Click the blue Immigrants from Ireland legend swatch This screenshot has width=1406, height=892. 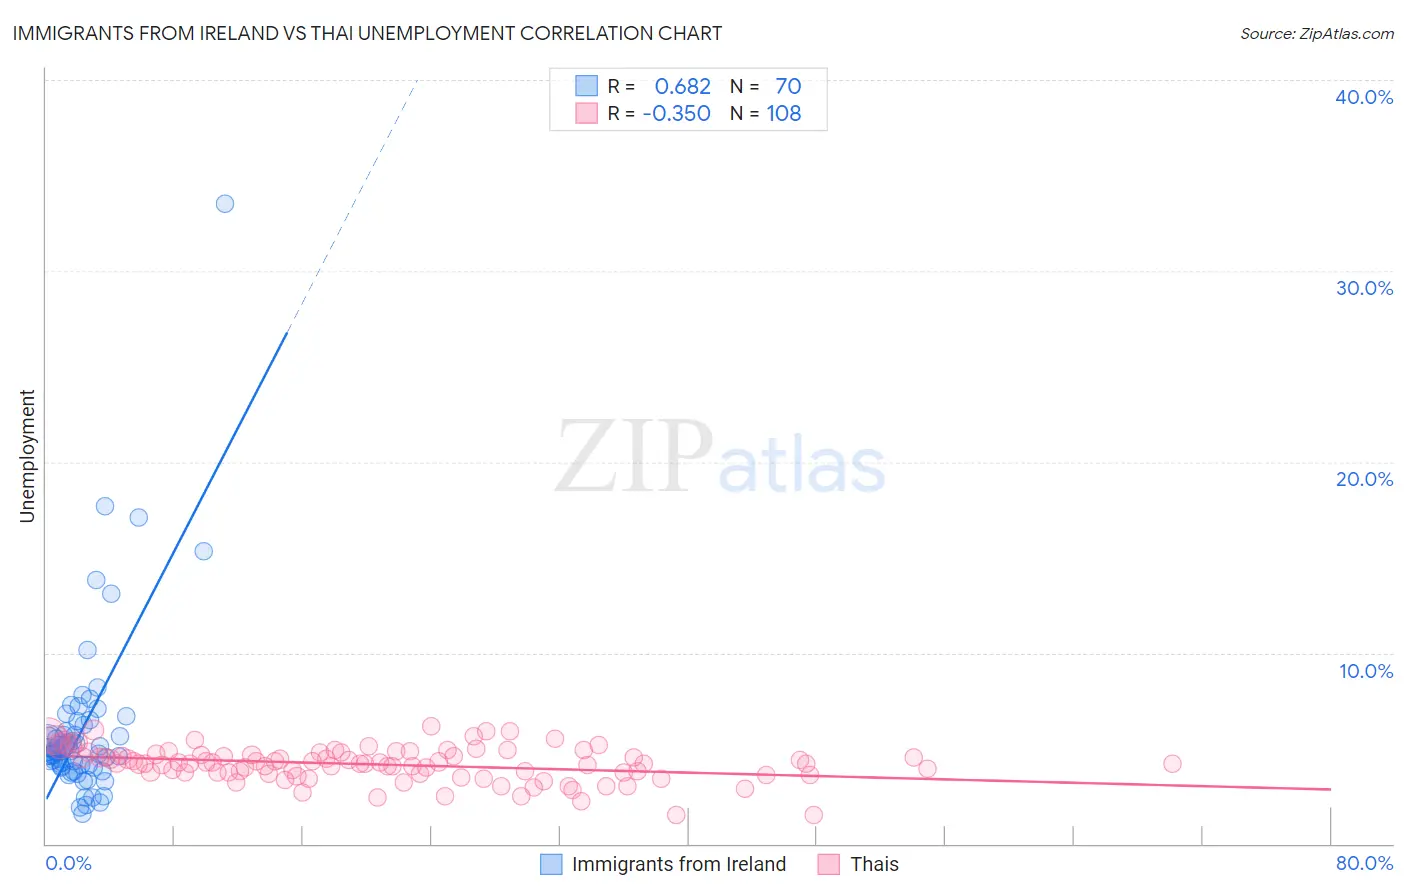pyautogui.click(x=551, y=864)
